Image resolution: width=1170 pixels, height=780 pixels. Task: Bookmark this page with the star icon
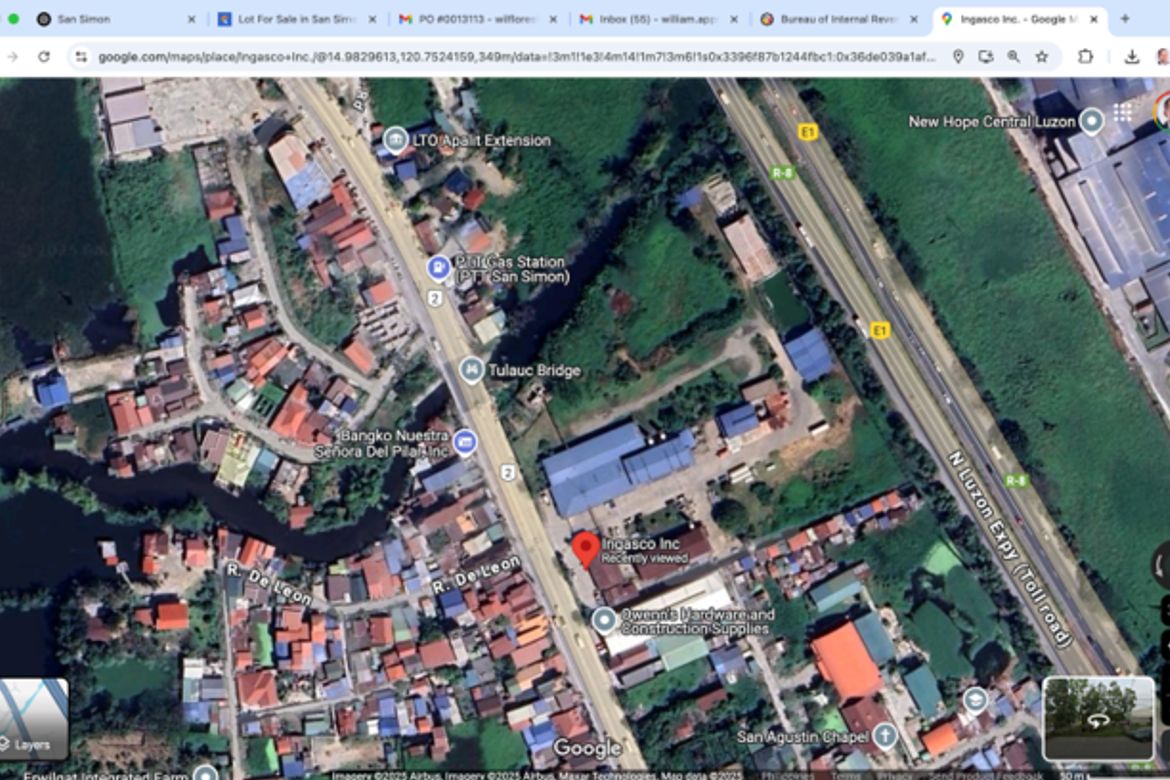[1042, 57]
